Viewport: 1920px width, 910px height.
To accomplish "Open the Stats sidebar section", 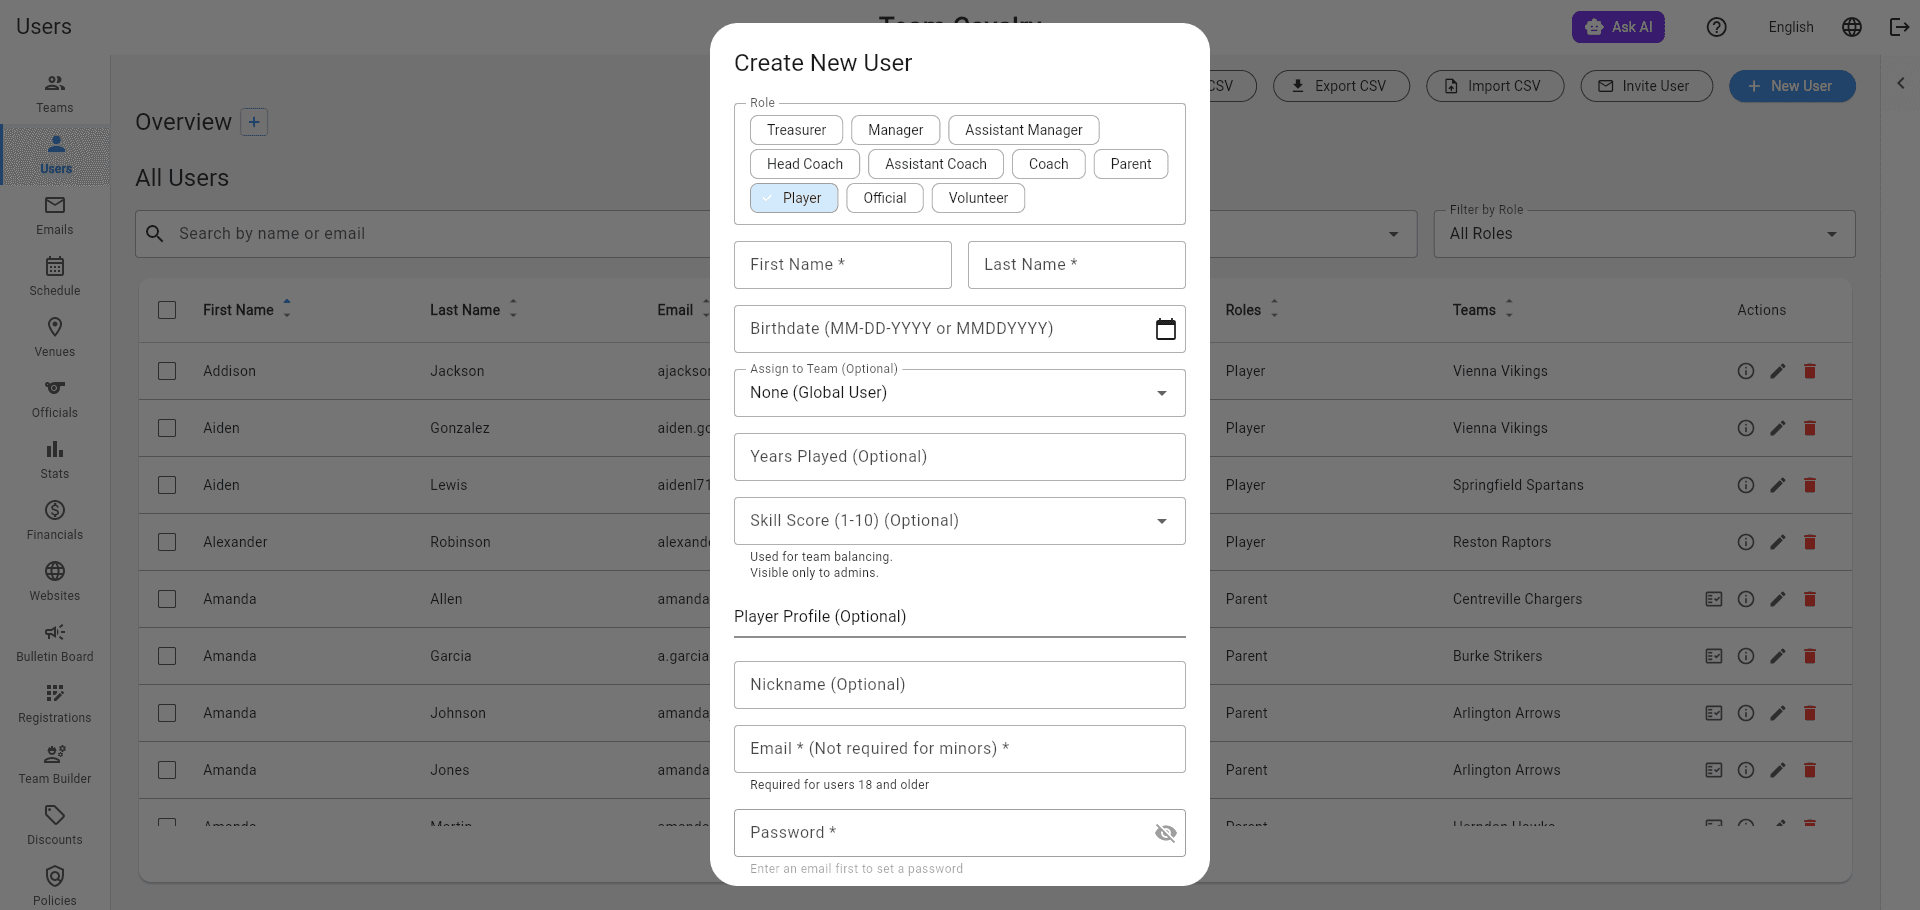I will (55, 460).
